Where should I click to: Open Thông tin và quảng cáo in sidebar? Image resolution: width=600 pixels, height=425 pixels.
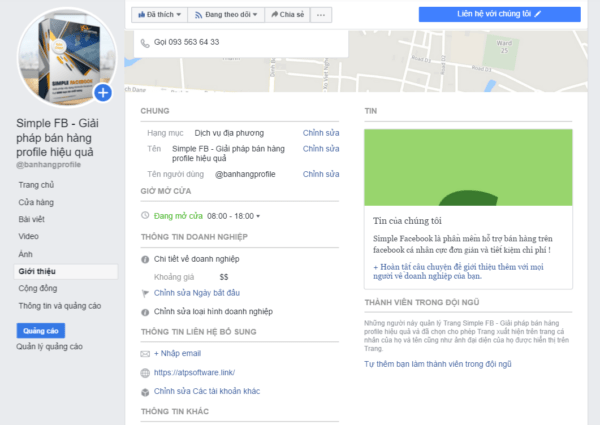click(x=60, y=306)
